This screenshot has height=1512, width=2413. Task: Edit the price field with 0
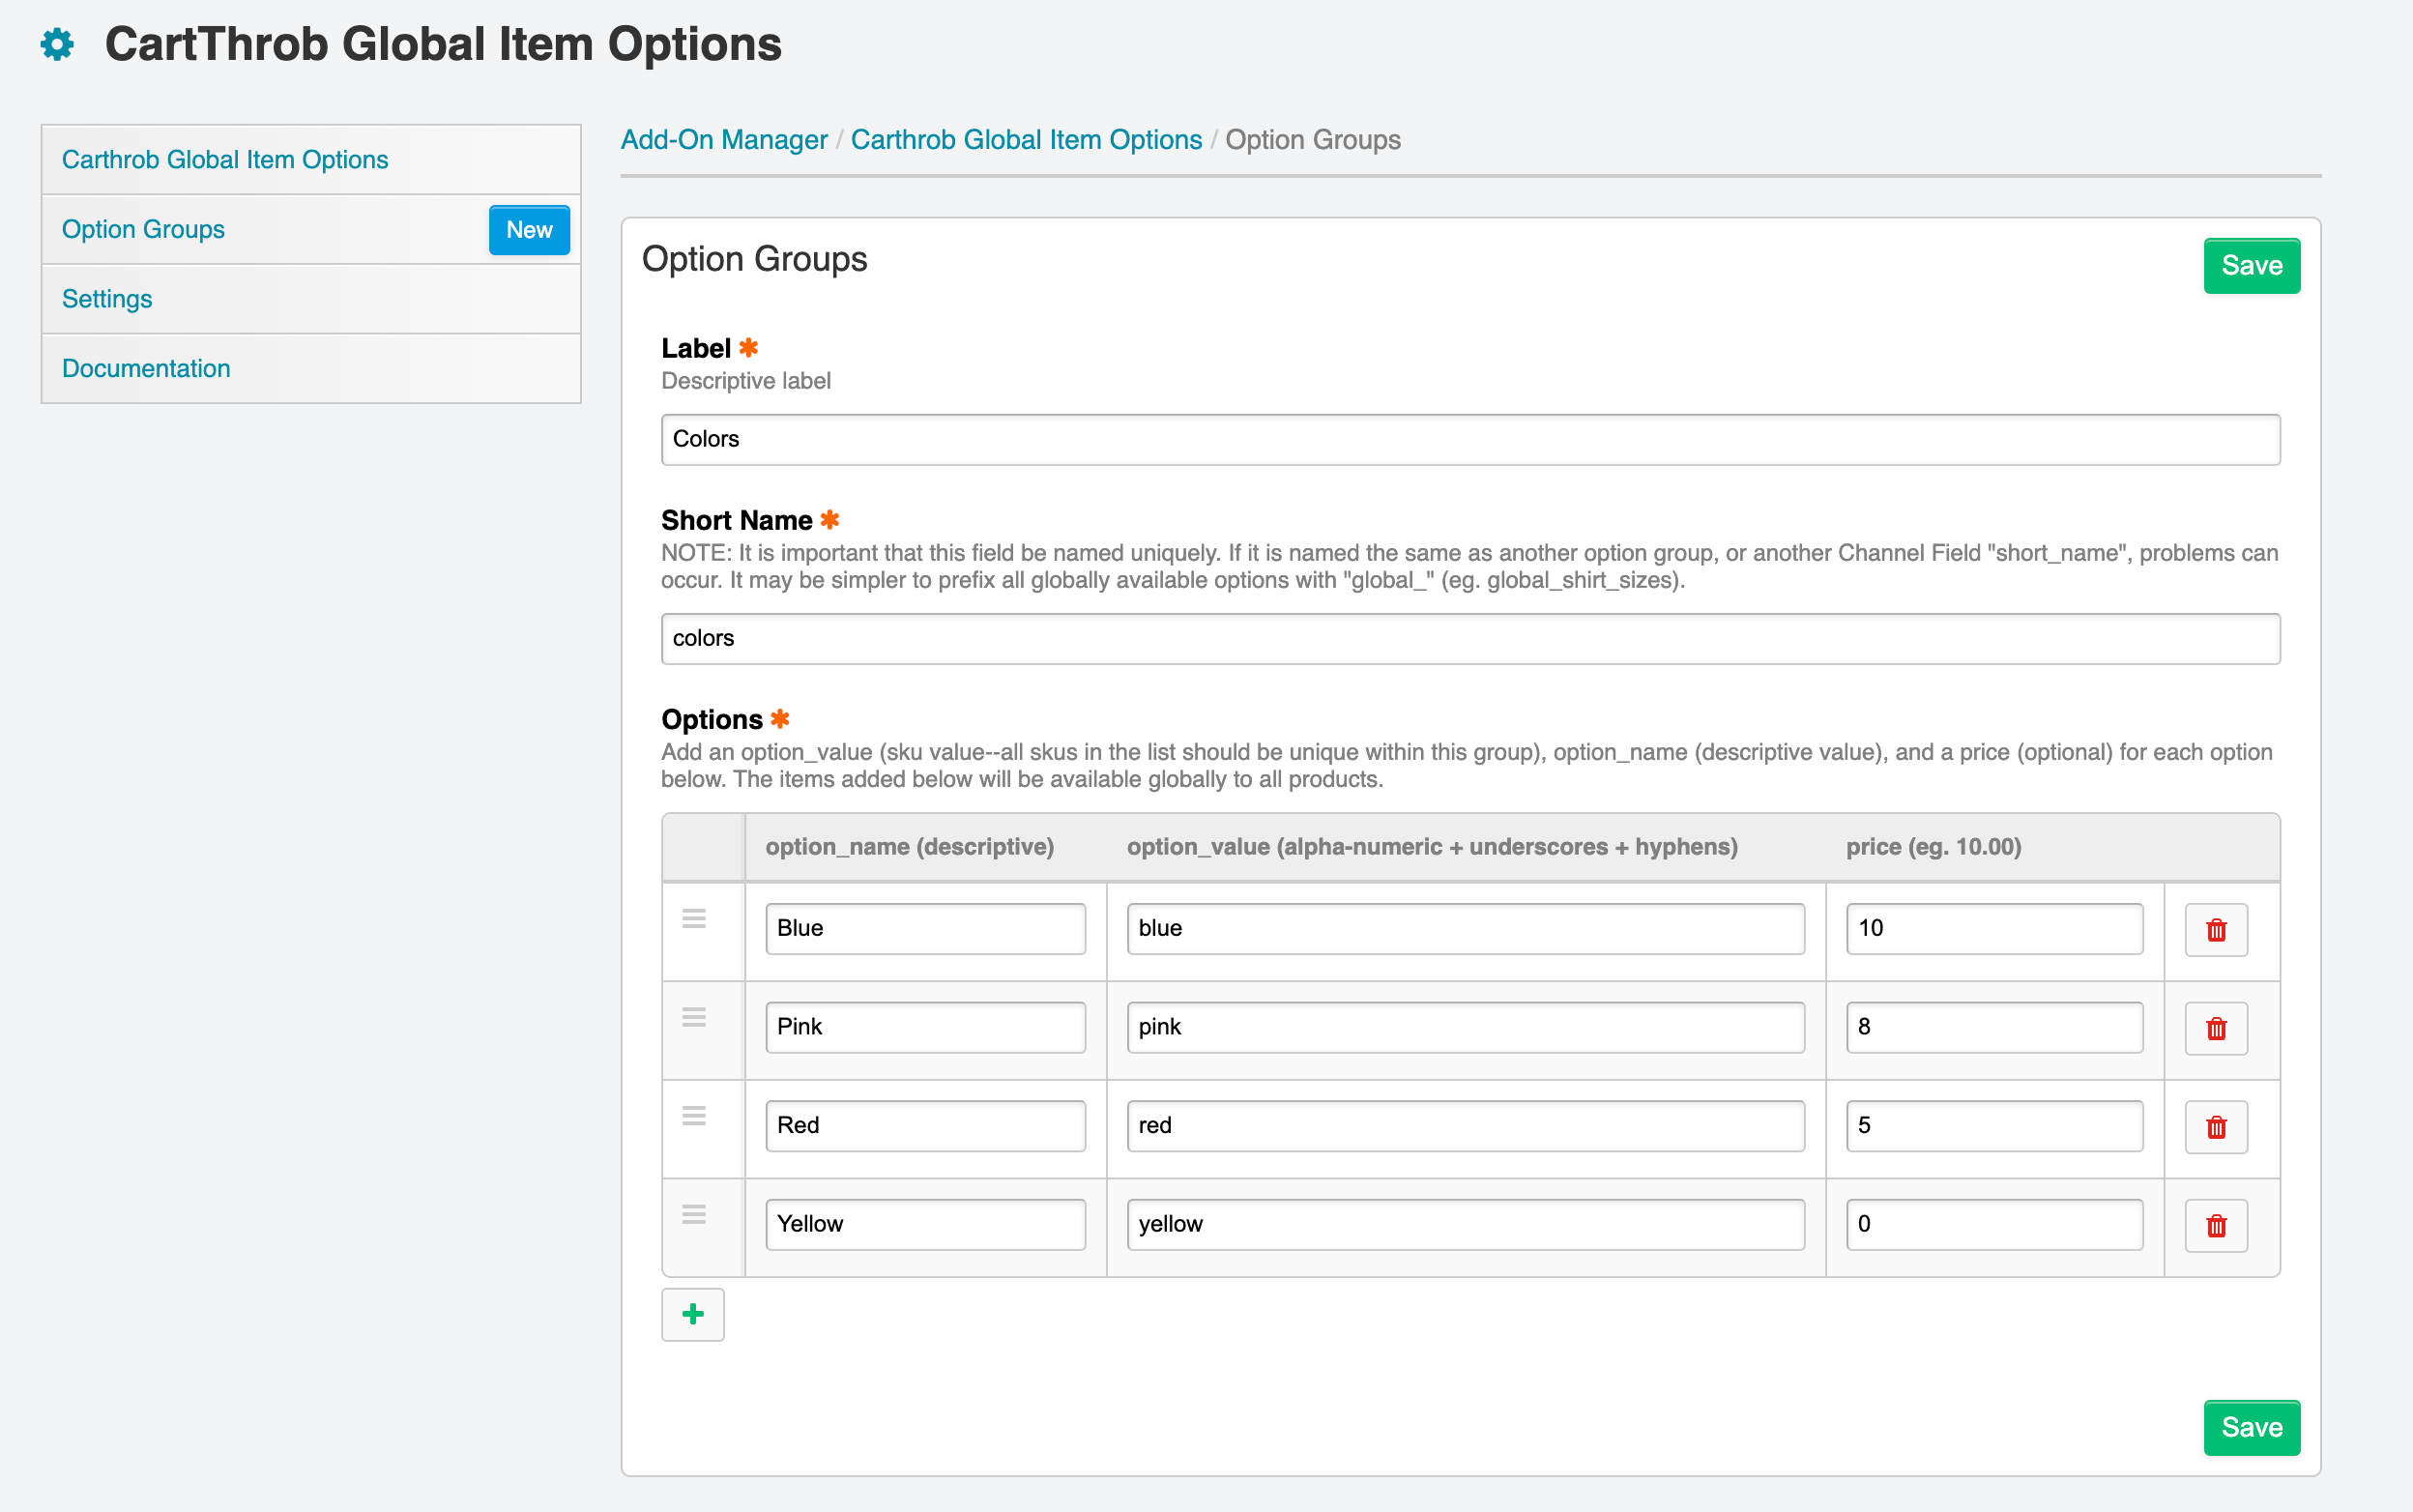click(x=1994, y=1224)
